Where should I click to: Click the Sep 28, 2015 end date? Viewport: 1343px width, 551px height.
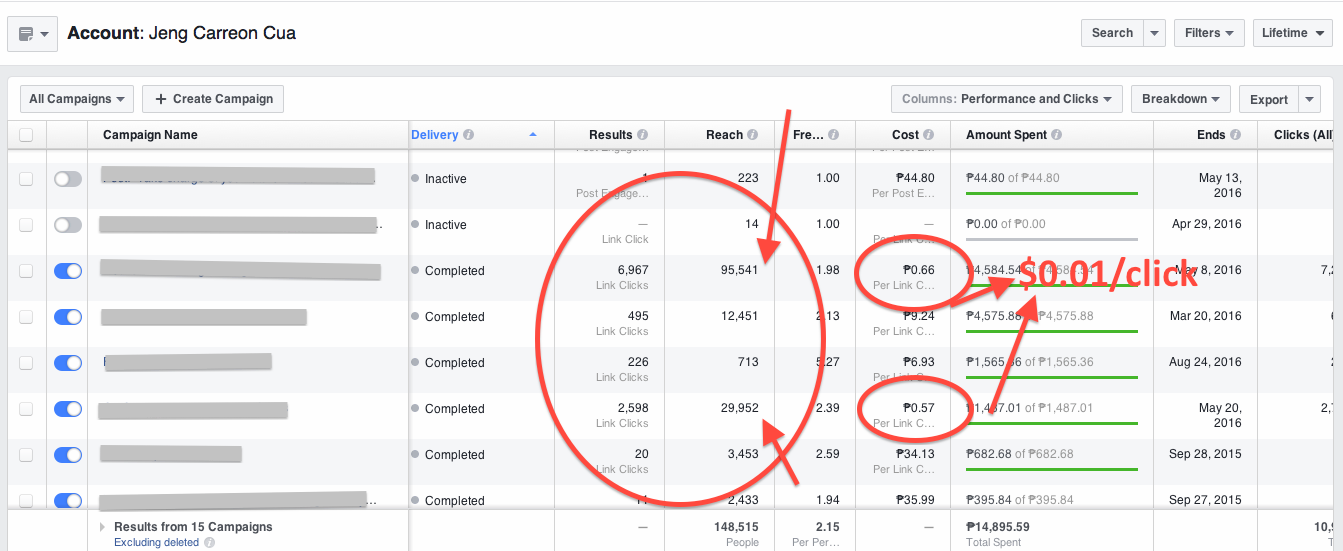click(x=1205, y=455)
